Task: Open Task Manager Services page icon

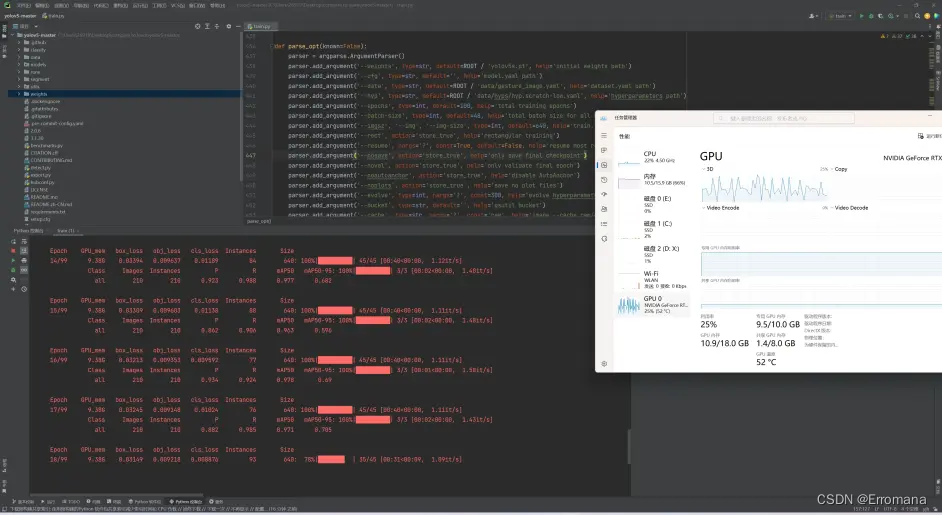Action: click(x=604, y=239)
